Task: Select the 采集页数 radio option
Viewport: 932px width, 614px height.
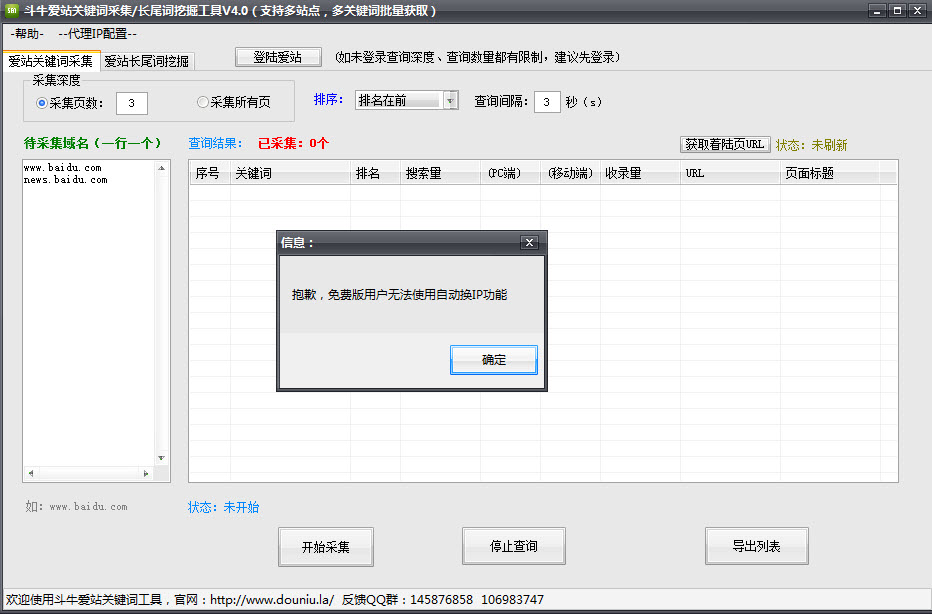Action: (42, 102)
